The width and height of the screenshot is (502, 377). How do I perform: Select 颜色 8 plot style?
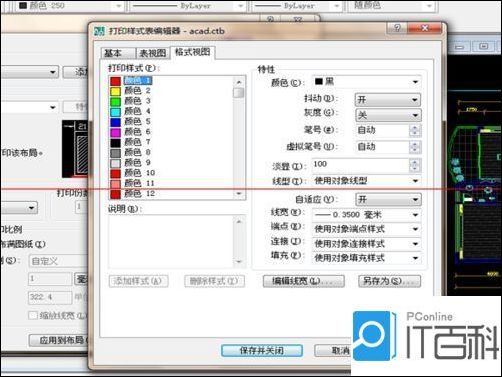tap(137, 152)
